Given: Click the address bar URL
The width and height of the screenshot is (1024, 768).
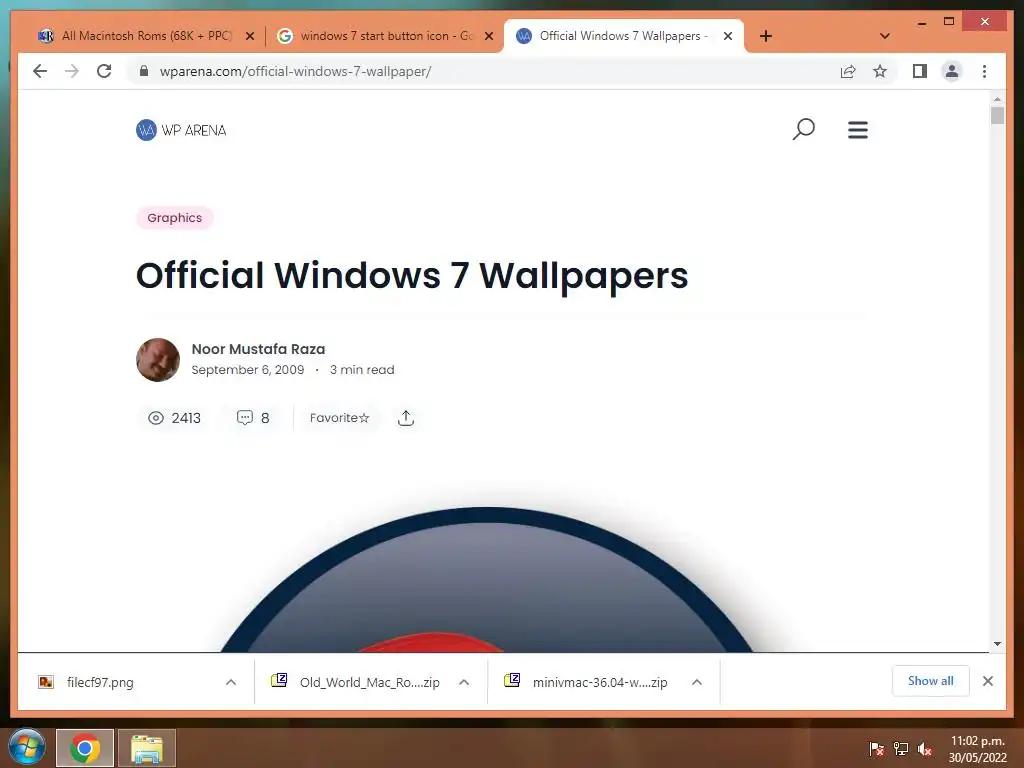Looking at the screenshot, I should [295, 71].
